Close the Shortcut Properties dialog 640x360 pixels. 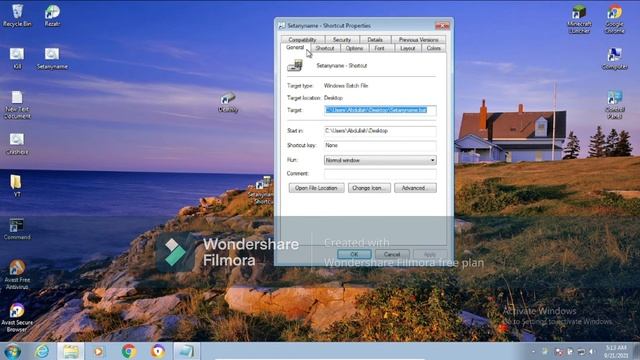click(x=442, y=26)
